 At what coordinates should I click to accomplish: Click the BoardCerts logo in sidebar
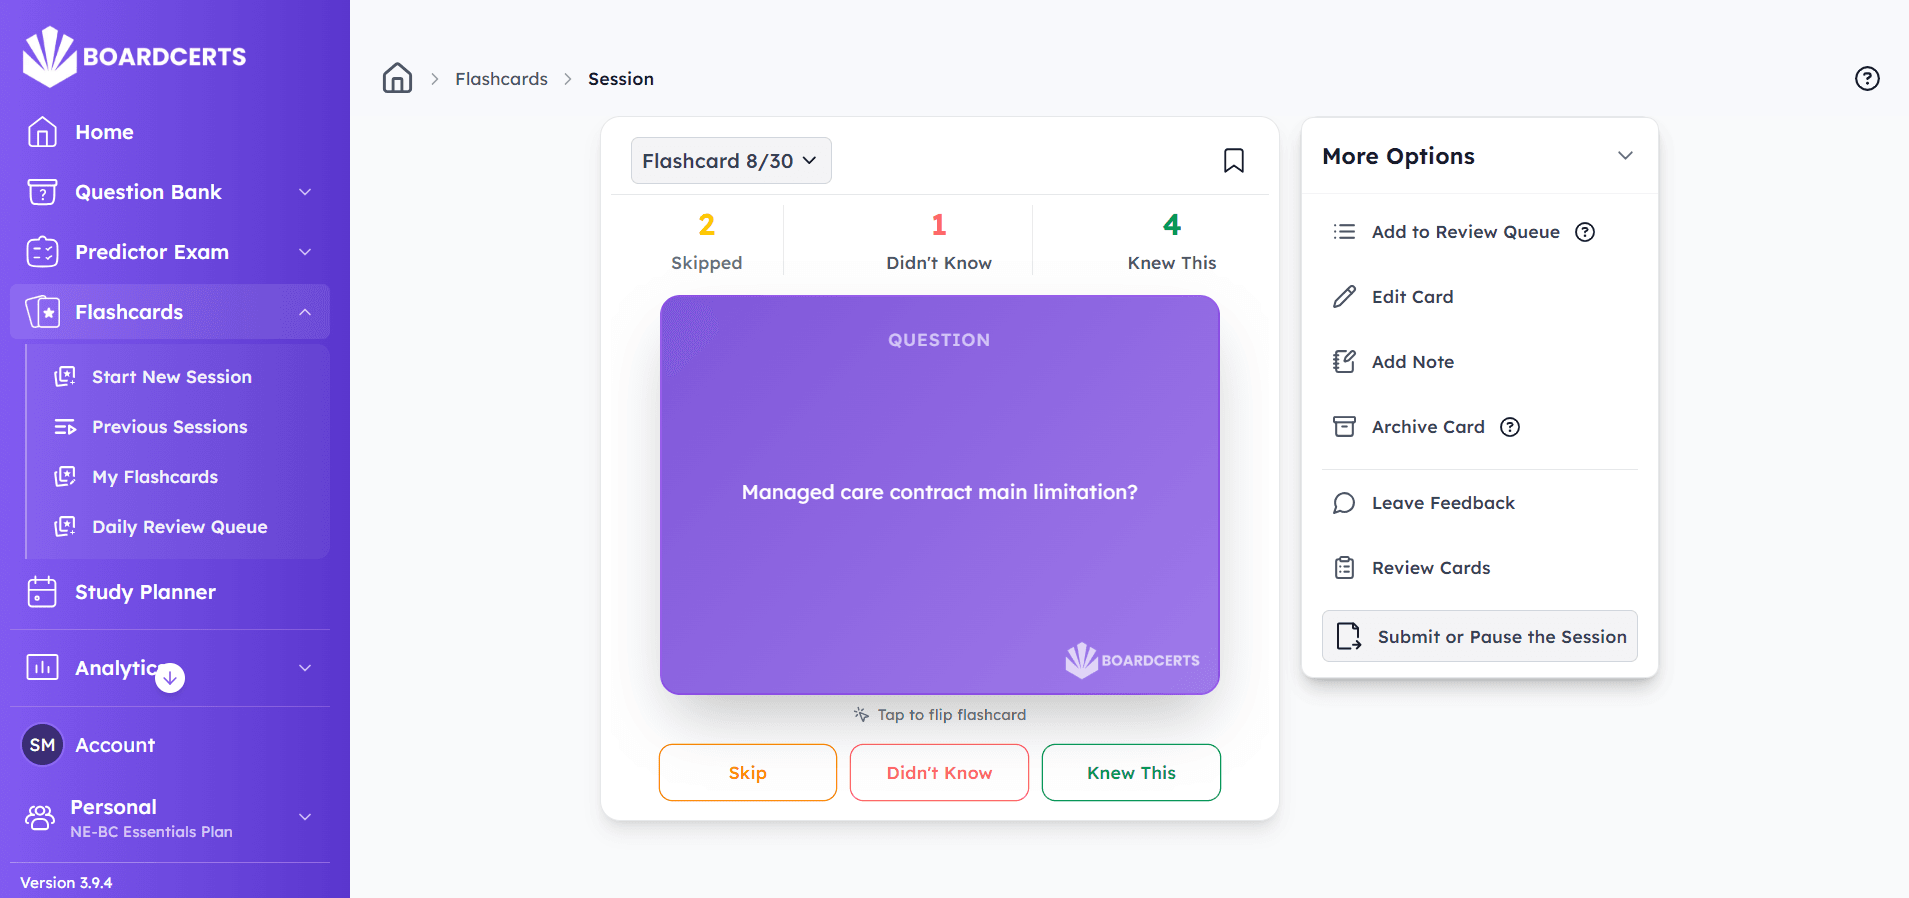134,56
